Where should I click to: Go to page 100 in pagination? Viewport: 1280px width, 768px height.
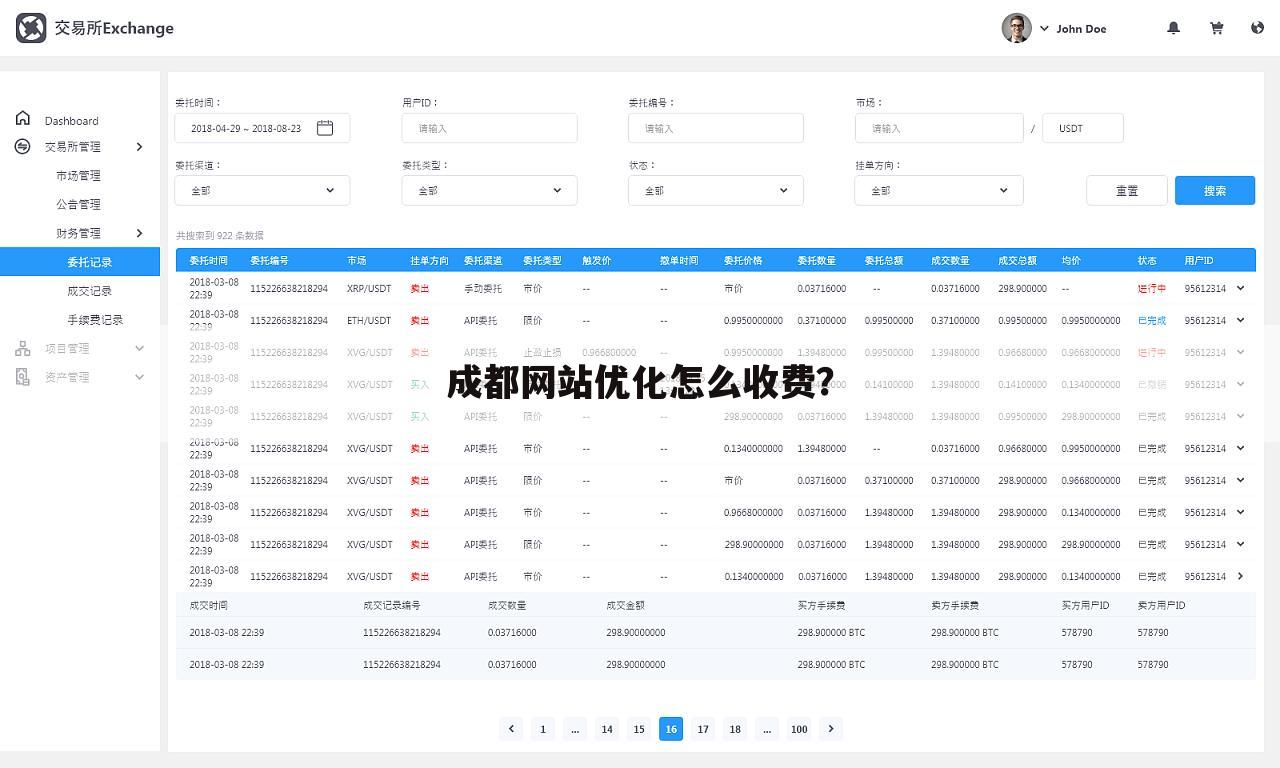pos(799,729)
